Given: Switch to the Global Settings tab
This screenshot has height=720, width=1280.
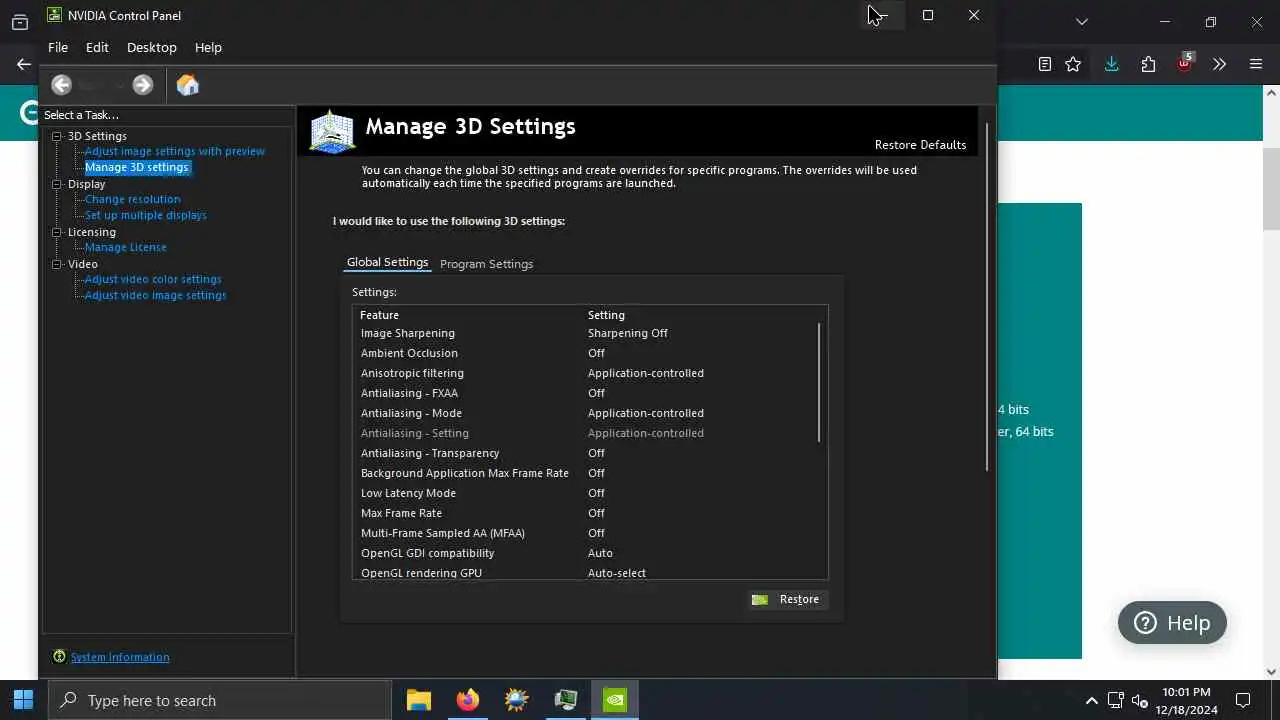Looking at the screenshot, I should [x=387, y=262].
